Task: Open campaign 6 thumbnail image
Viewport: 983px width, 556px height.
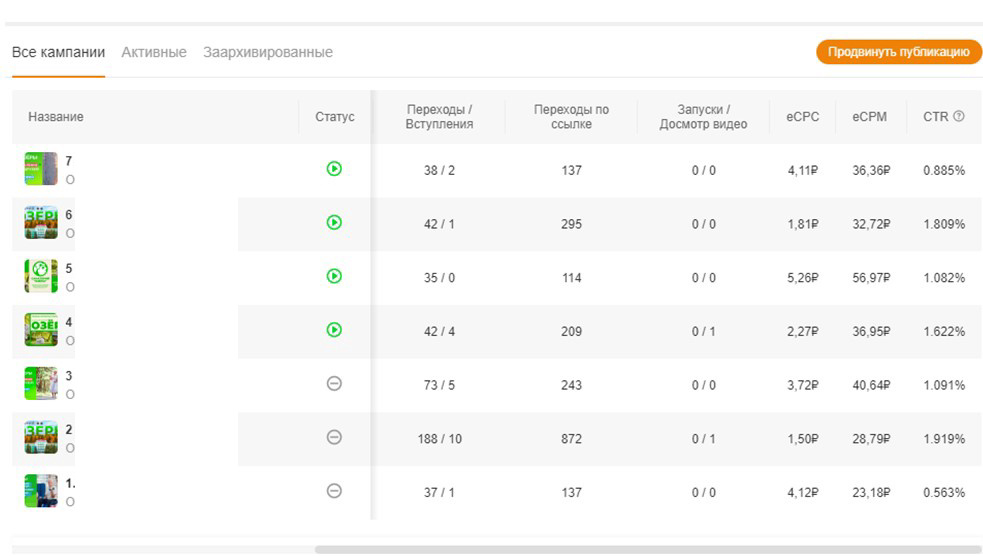Action: tap(41, 223)
